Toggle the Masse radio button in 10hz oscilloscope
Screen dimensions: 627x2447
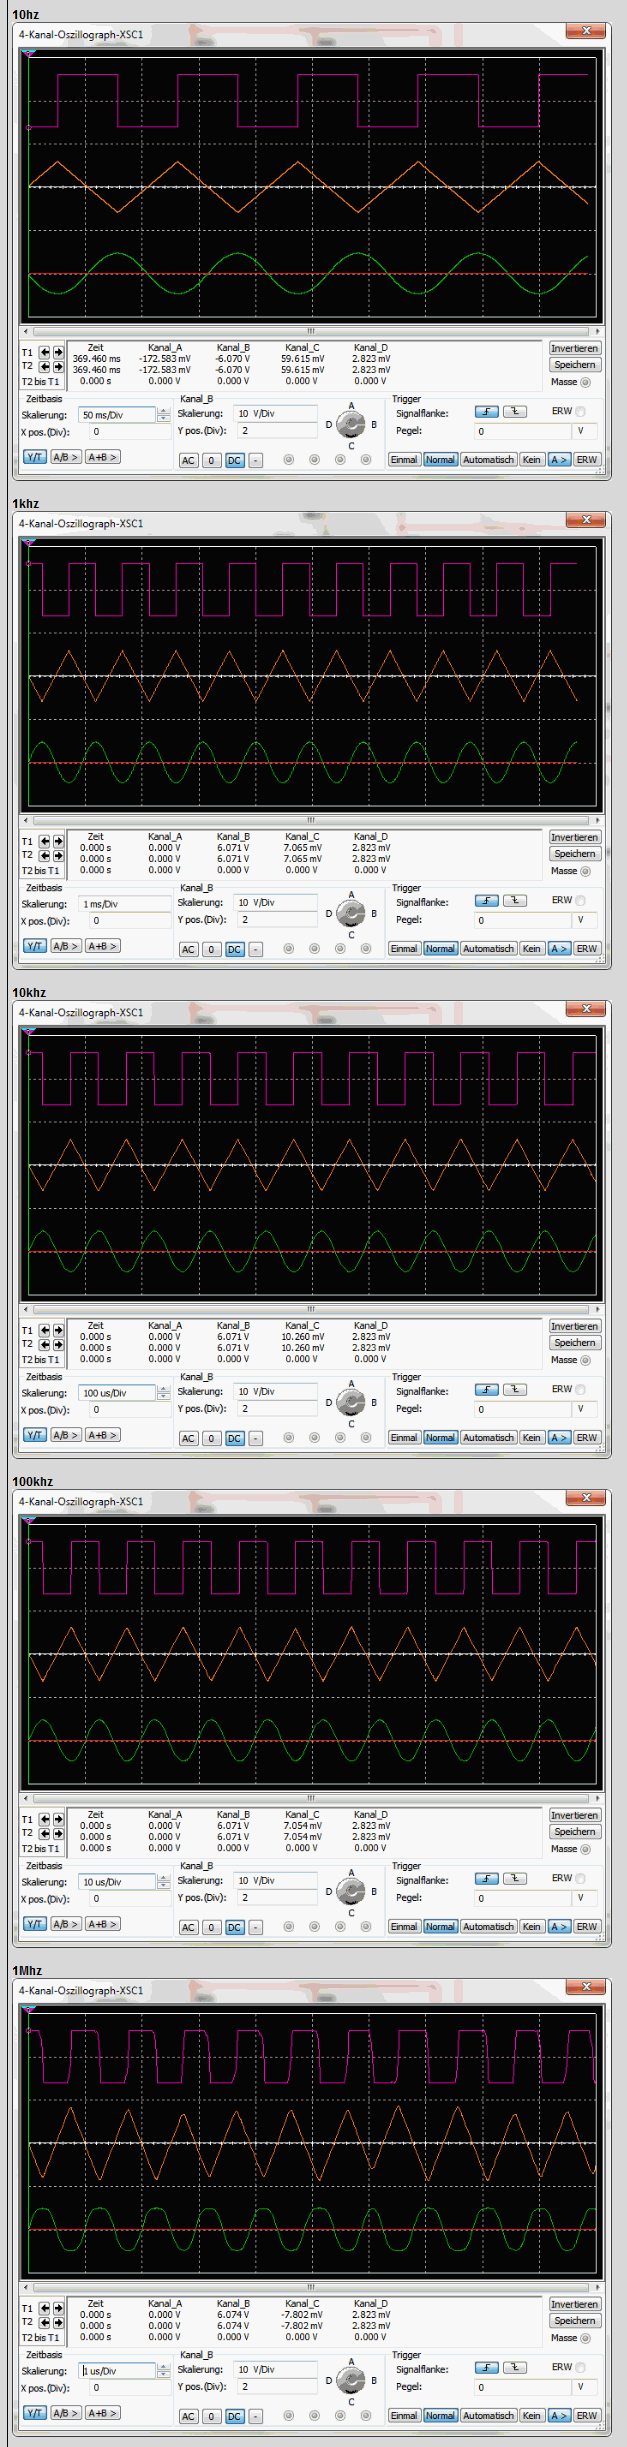(x=586, y=382)
